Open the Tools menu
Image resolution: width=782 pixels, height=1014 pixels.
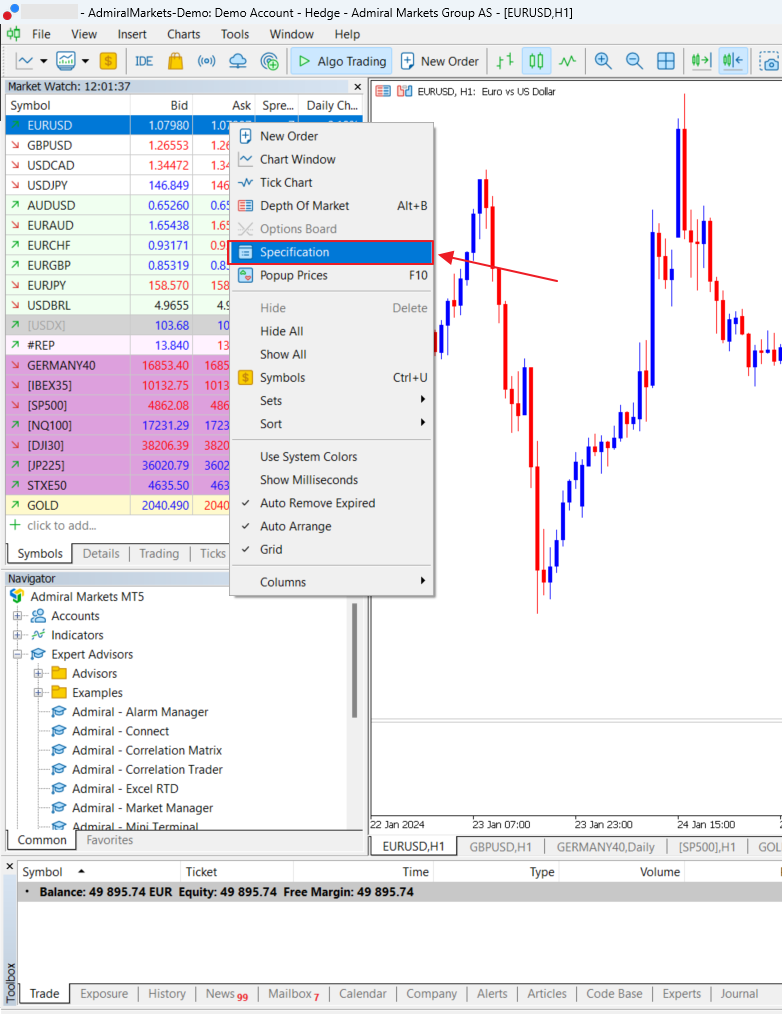click(235, 34)
